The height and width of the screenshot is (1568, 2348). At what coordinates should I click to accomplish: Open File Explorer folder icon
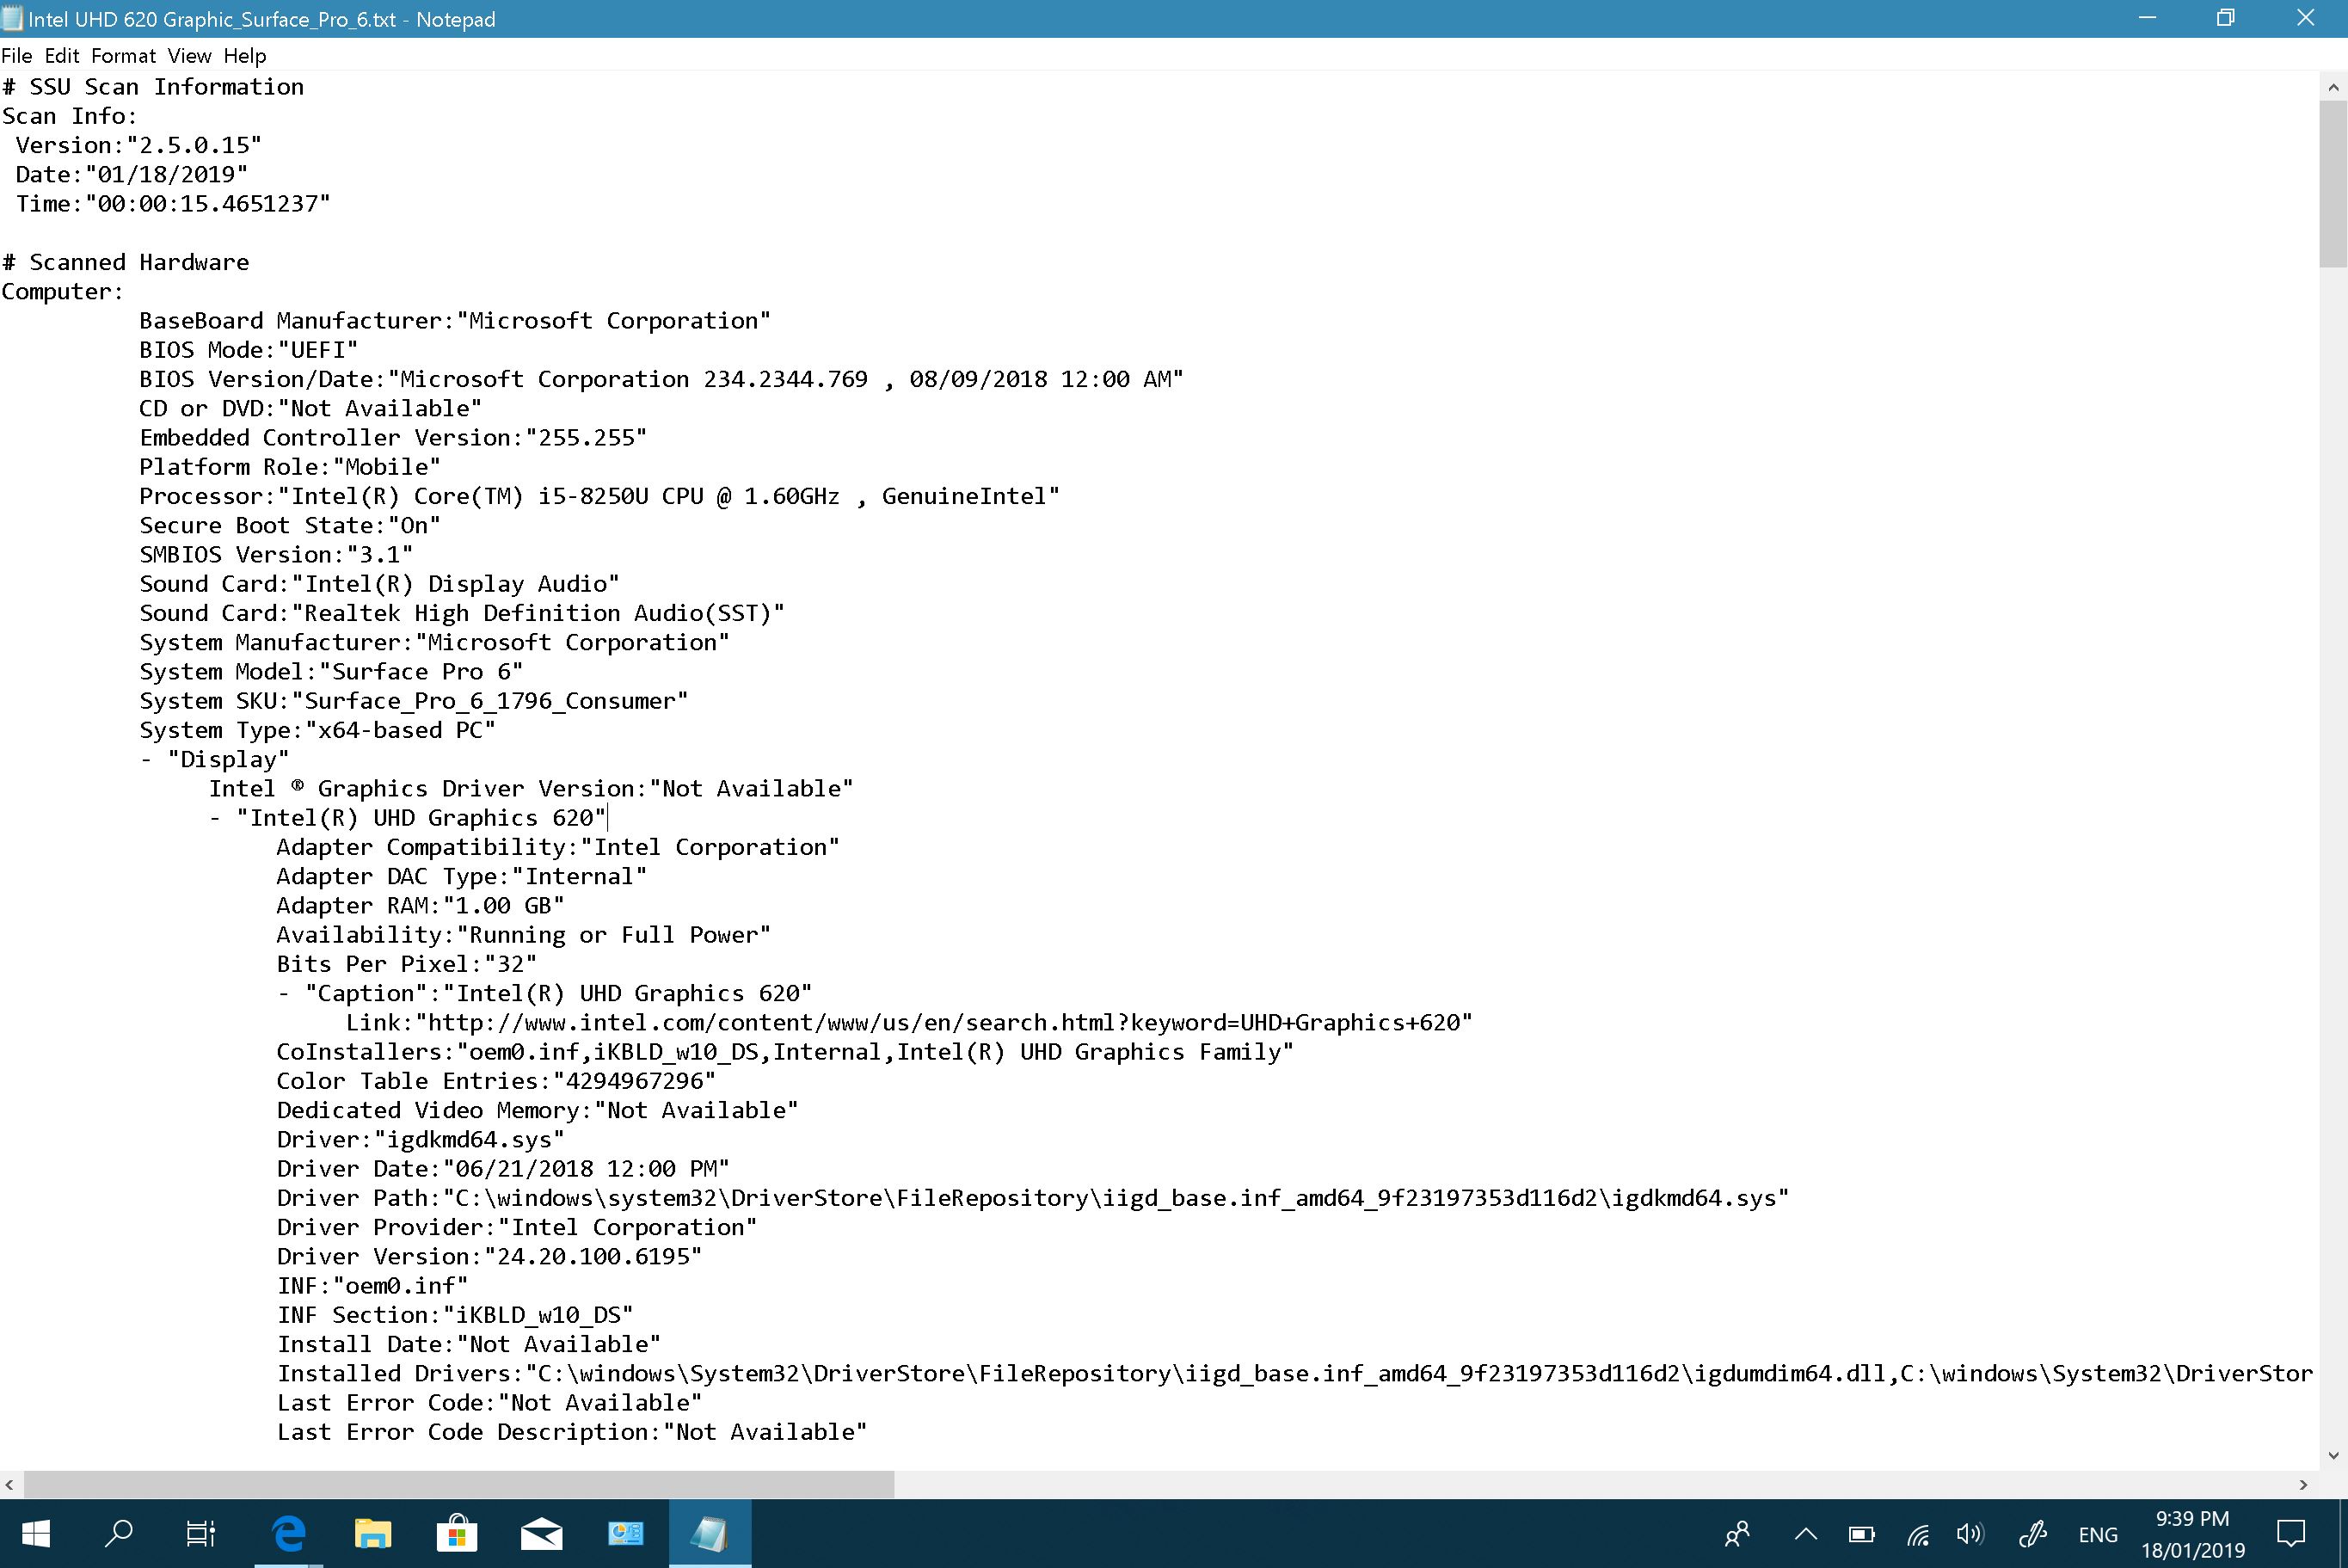click(372, 1533)
